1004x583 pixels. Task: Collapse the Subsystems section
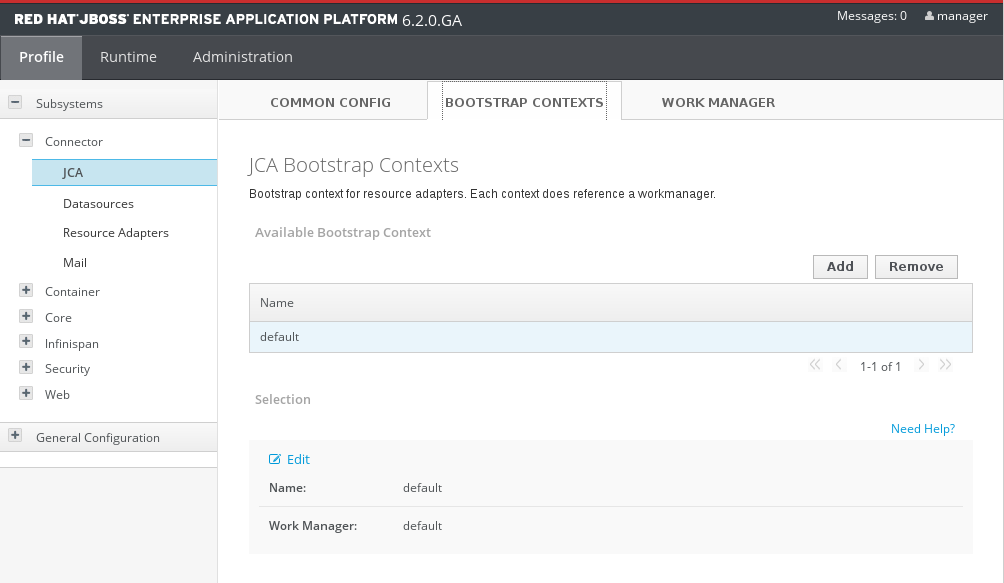(15, 102)
